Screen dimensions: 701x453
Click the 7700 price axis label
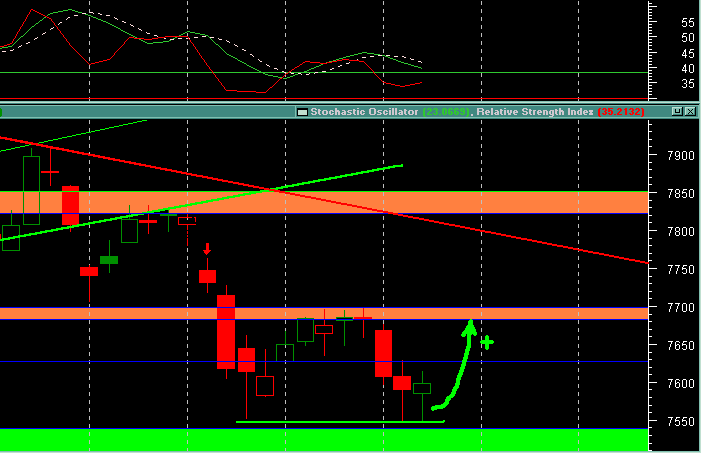(680, 308)
